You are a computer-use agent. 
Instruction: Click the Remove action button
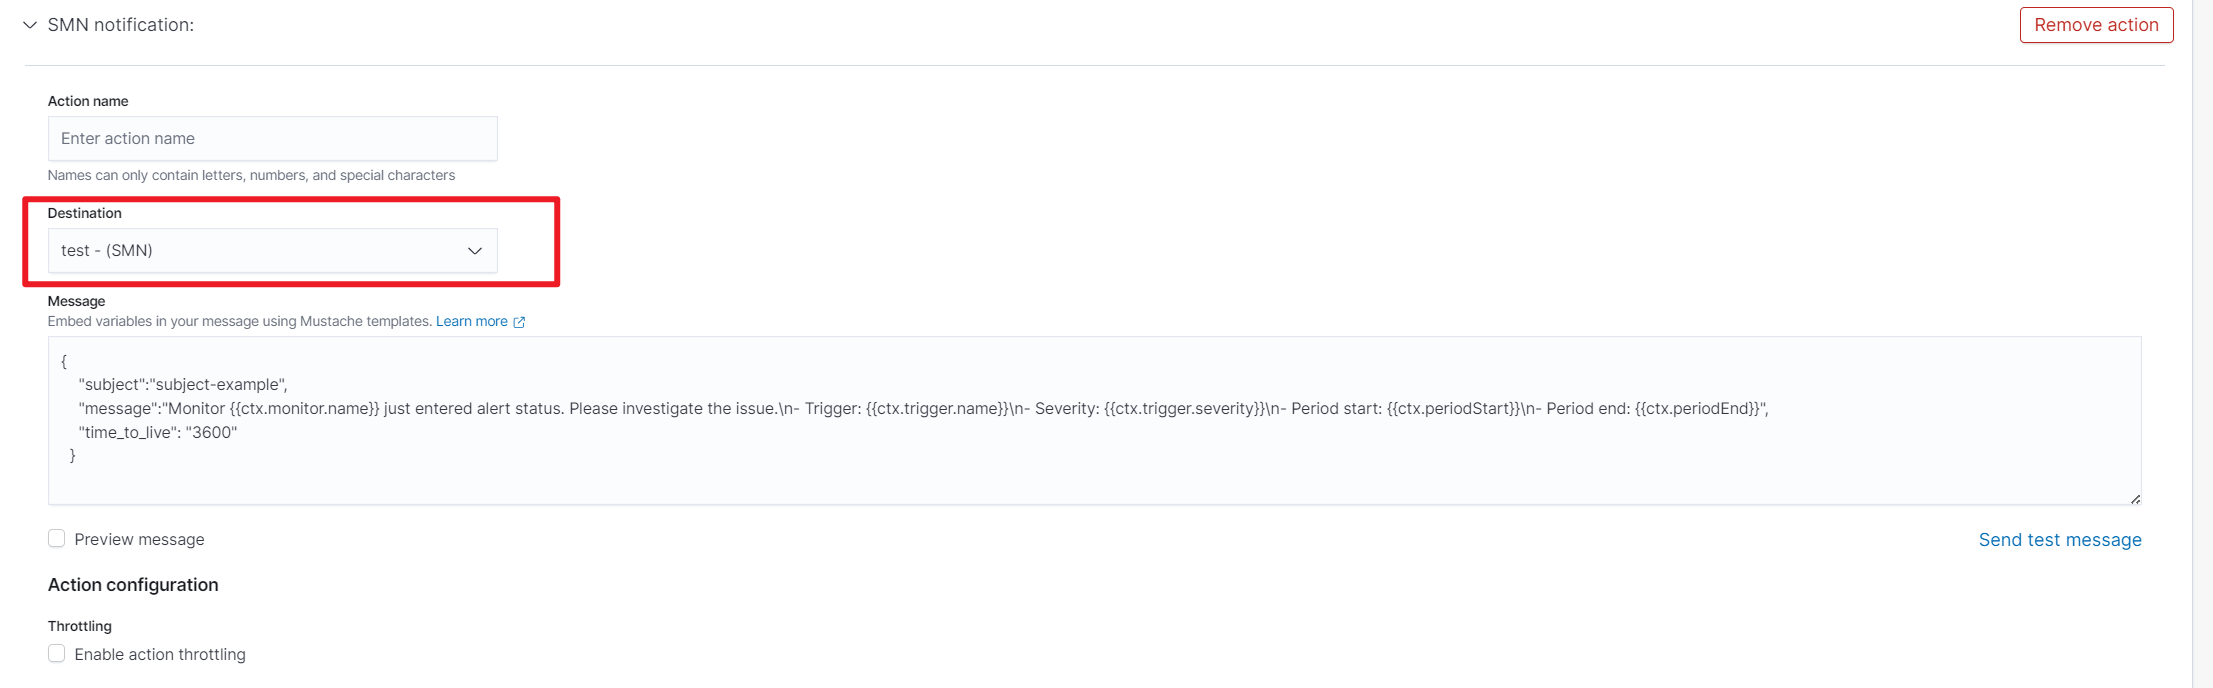click(x=2096, y=25)
